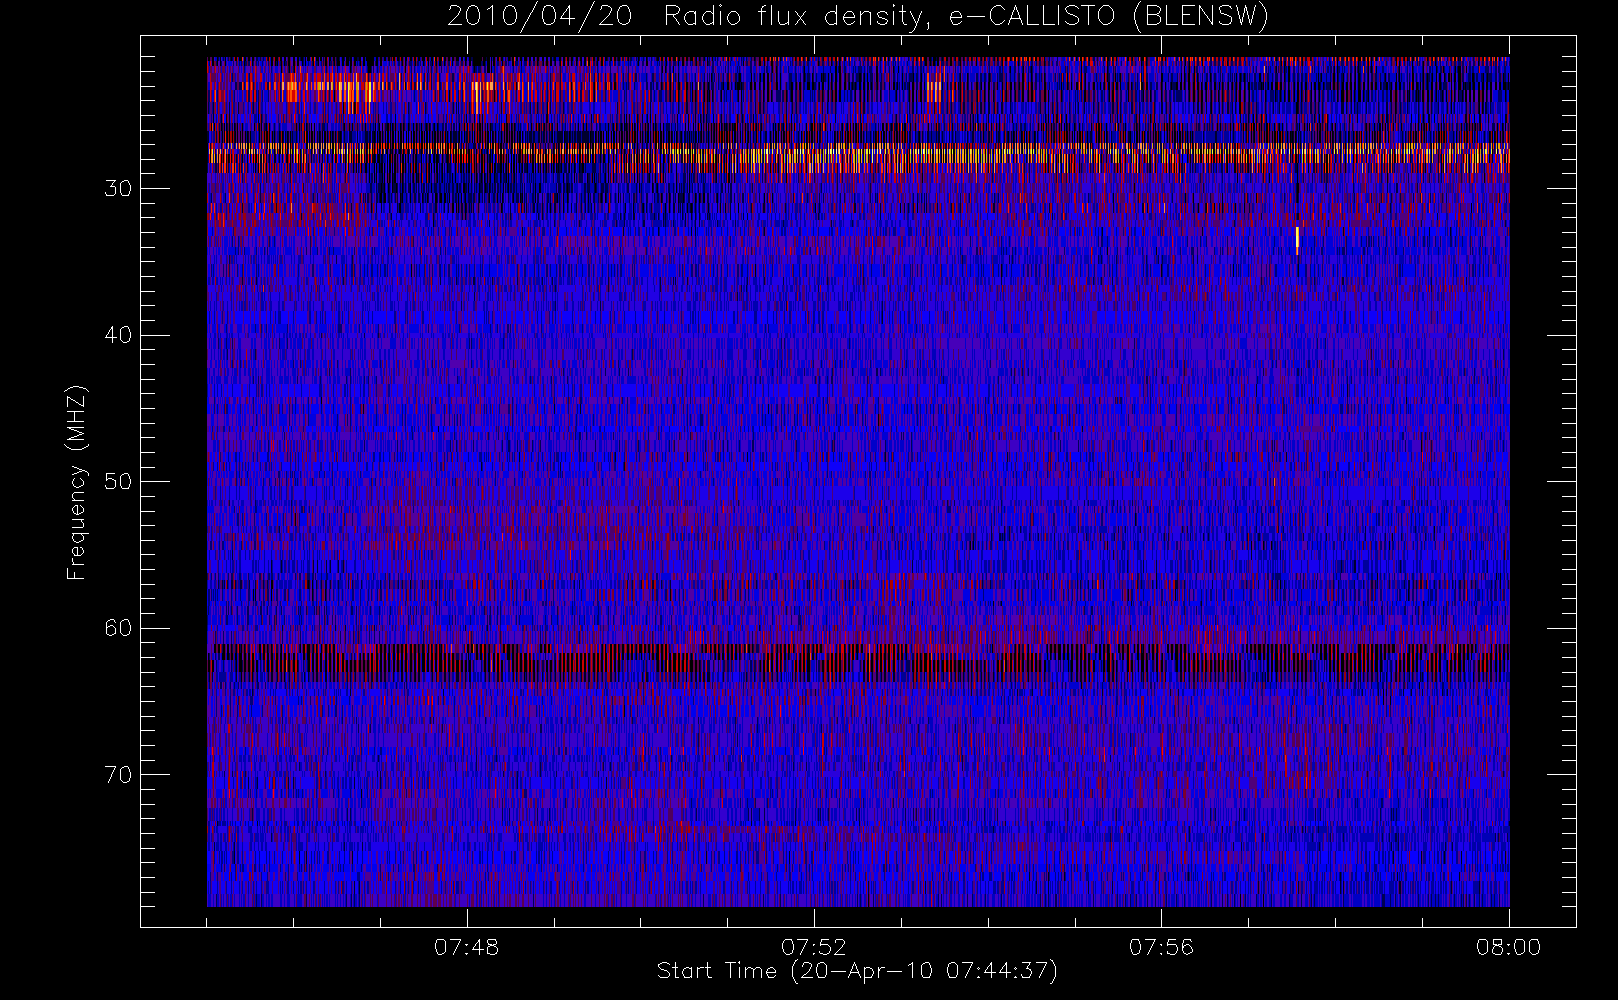
Task: Click the 07:52 time tick label
Action: pos(814,947)
